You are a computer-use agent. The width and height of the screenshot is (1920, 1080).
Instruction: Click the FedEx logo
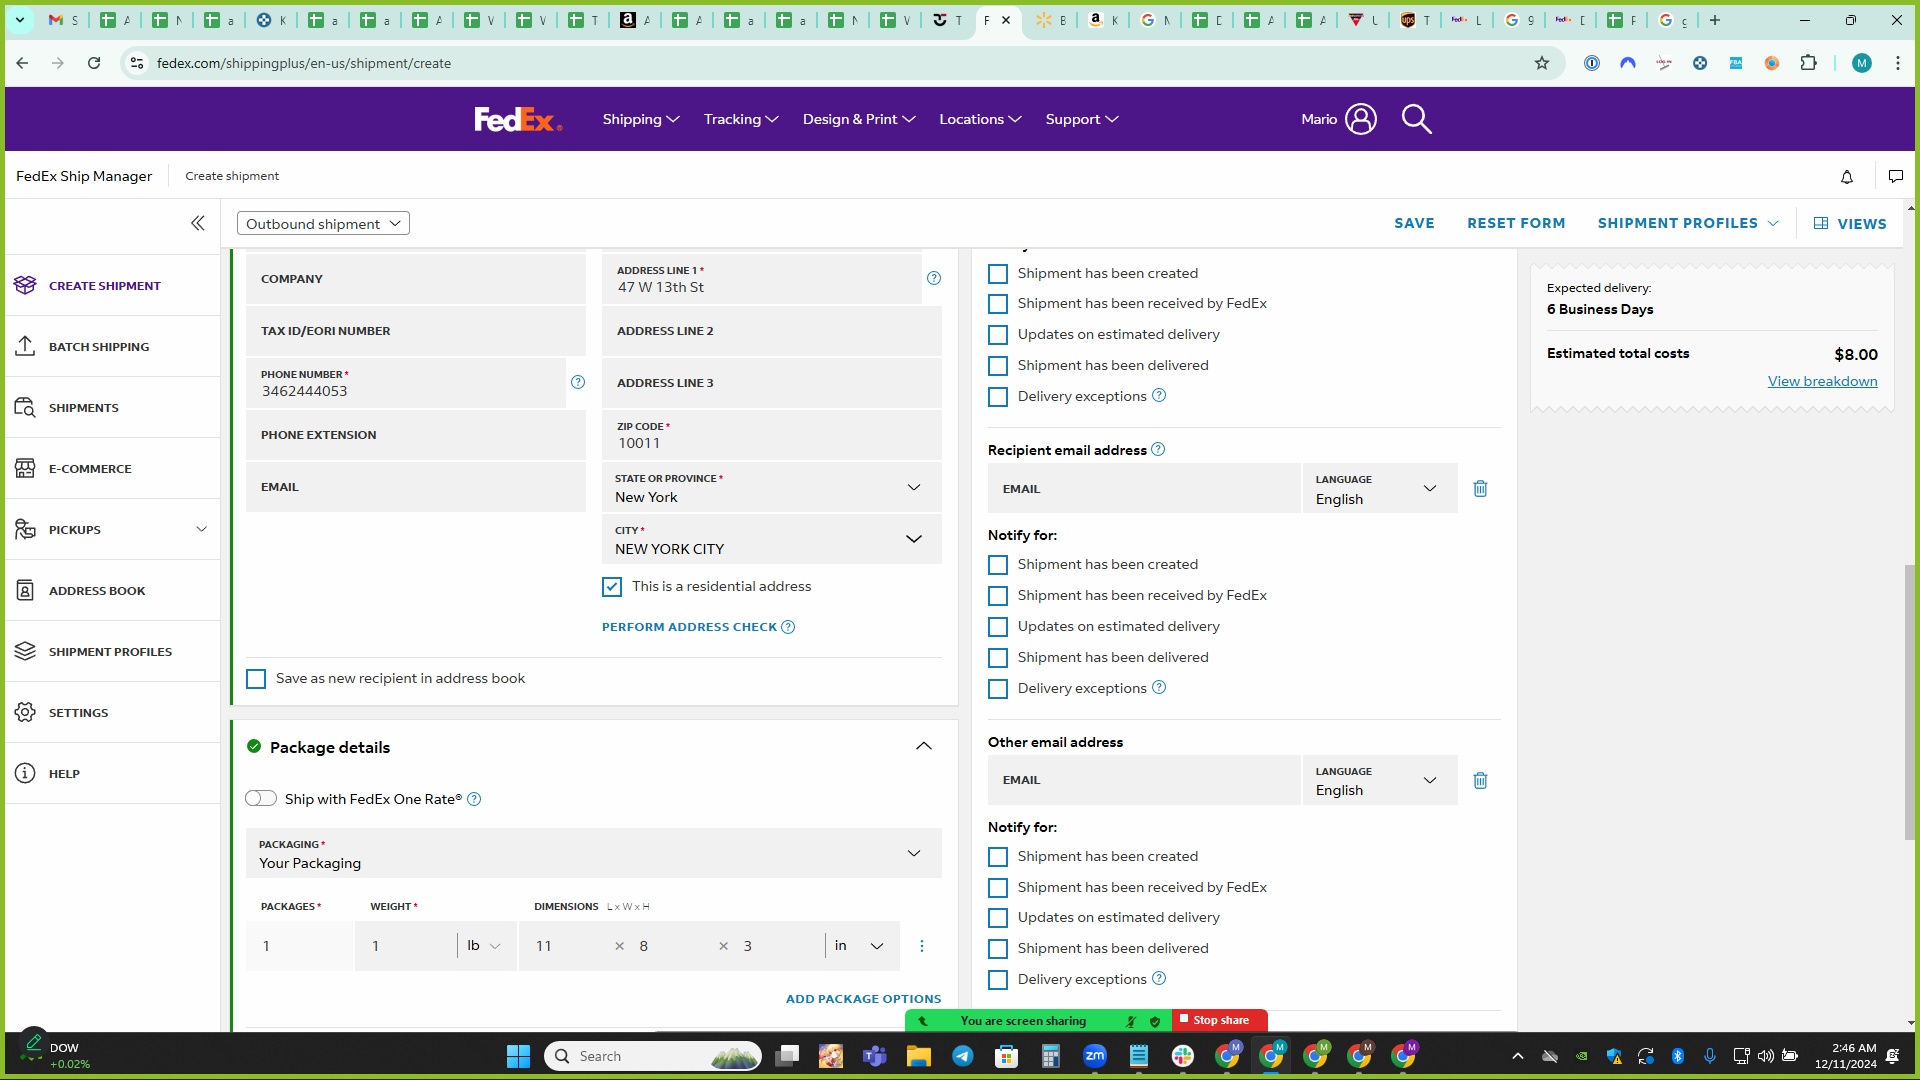518,119
